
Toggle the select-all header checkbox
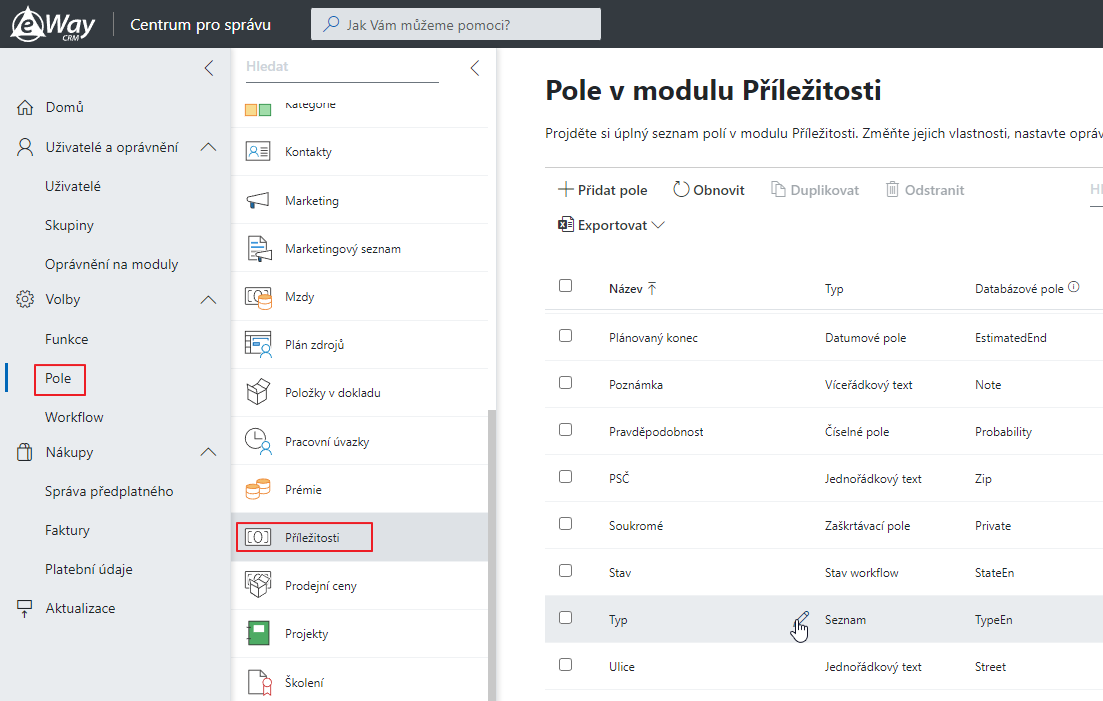566,285
